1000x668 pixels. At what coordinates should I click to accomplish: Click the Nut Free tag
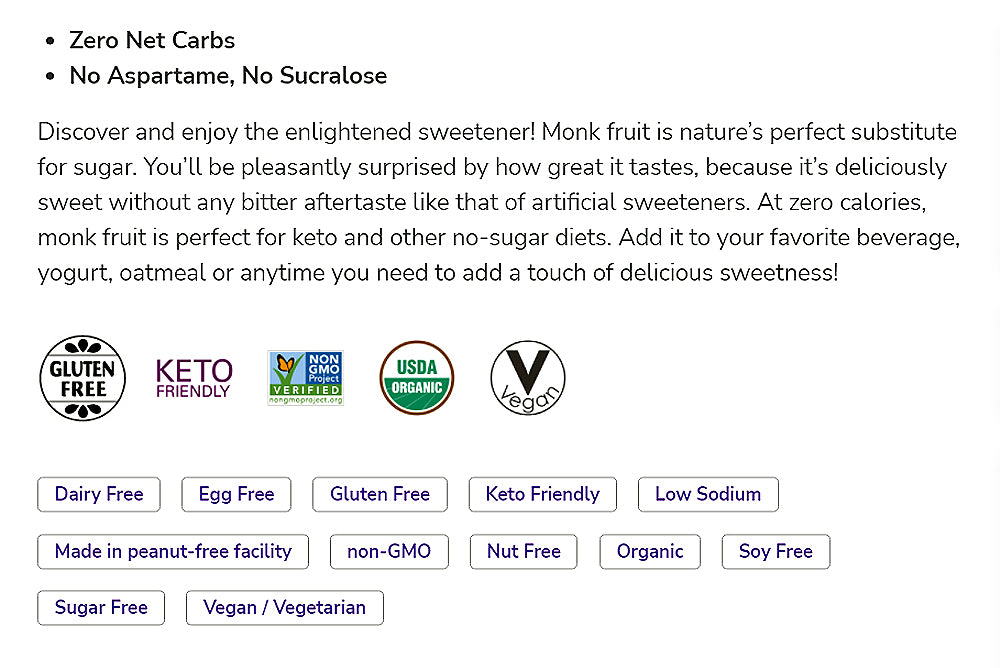pyautogui.click(x=524, y=551)
